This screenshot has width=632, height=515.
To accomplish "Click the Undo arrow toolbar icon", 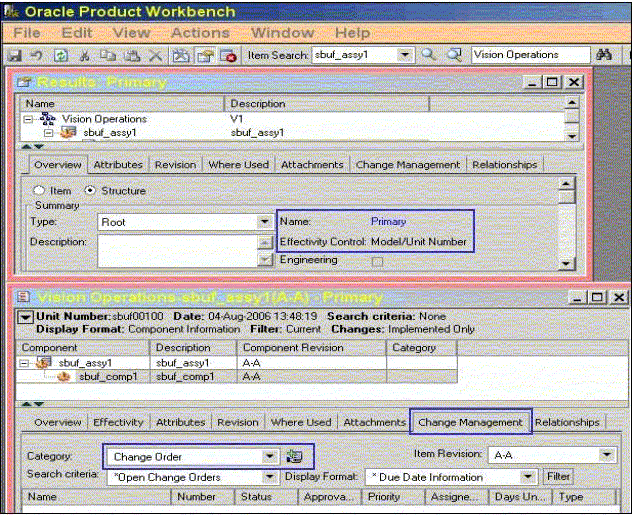I will [37, 55].
